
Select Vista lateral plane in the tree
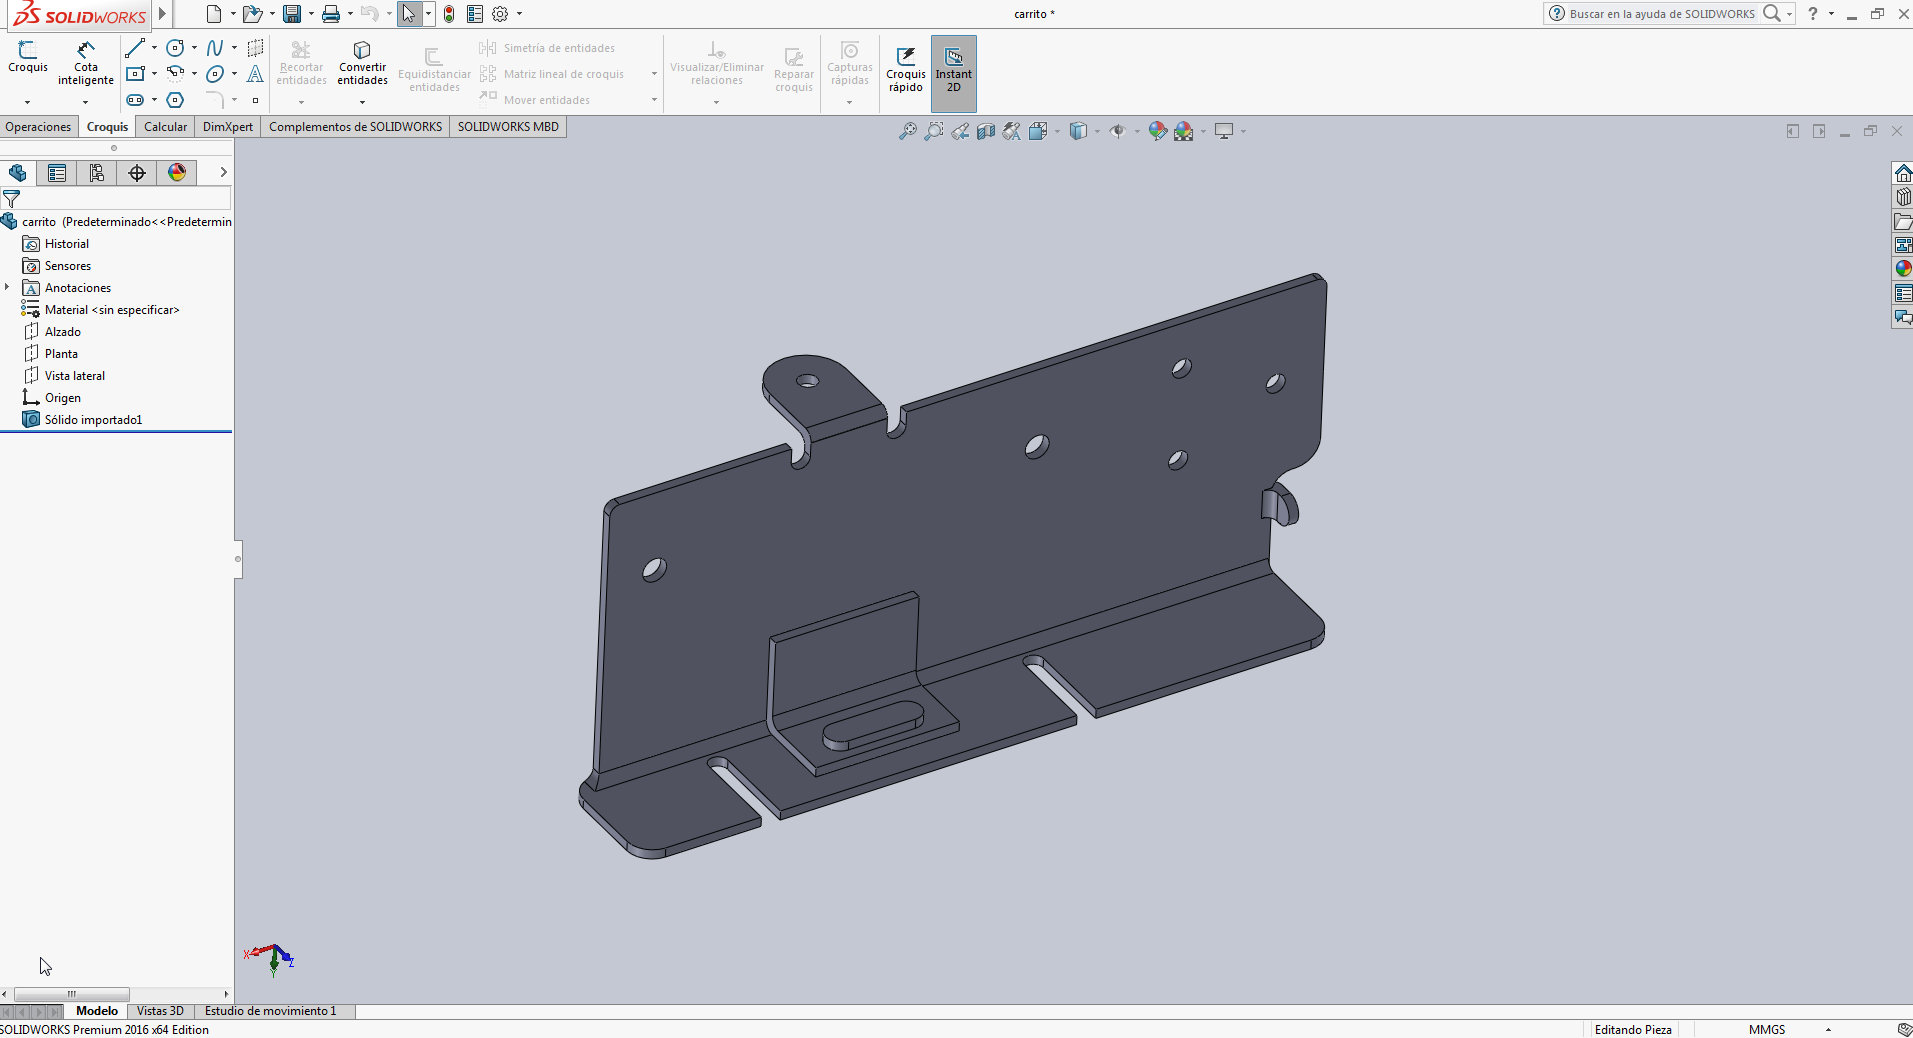[75, 376]
